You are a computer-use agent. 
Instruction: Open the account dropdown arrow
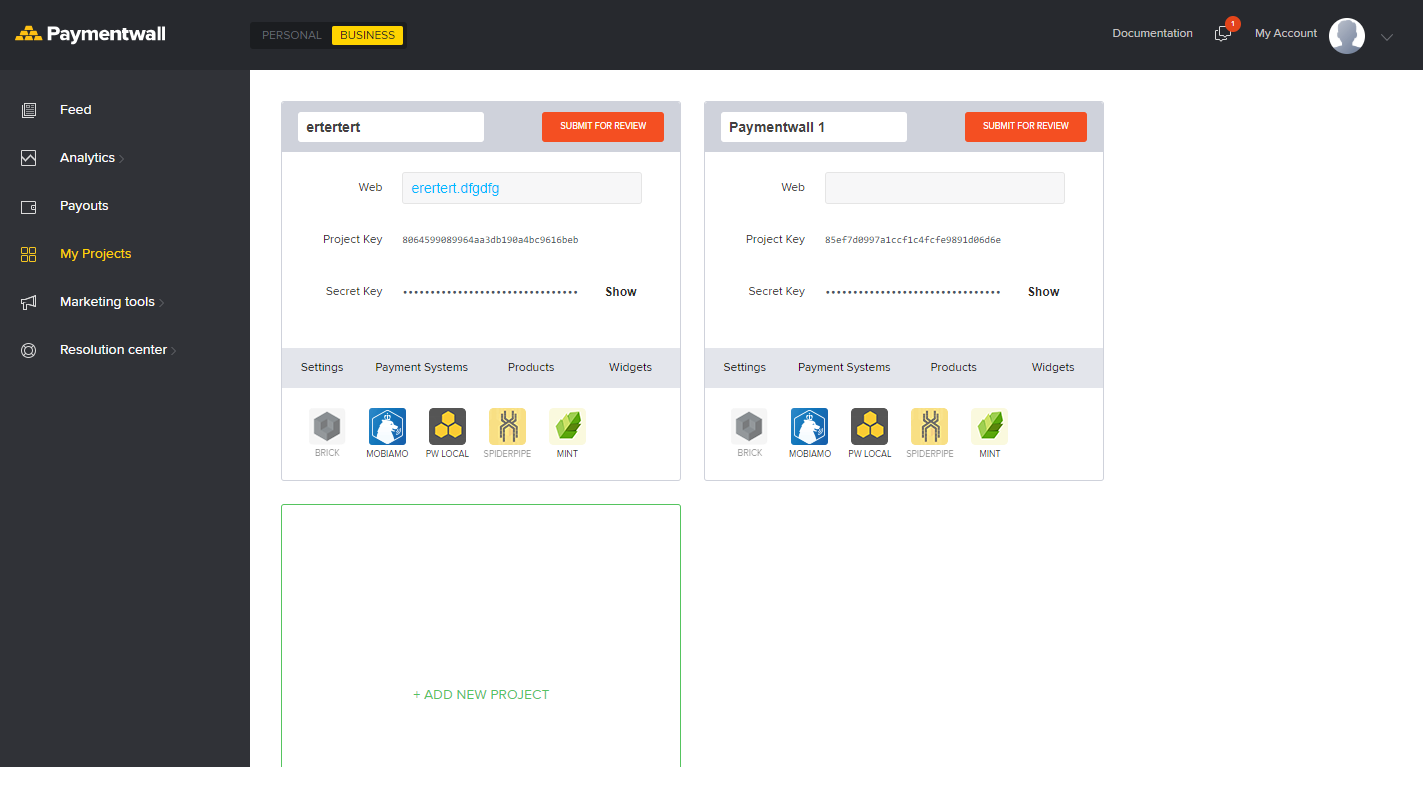coord(1387,37)
